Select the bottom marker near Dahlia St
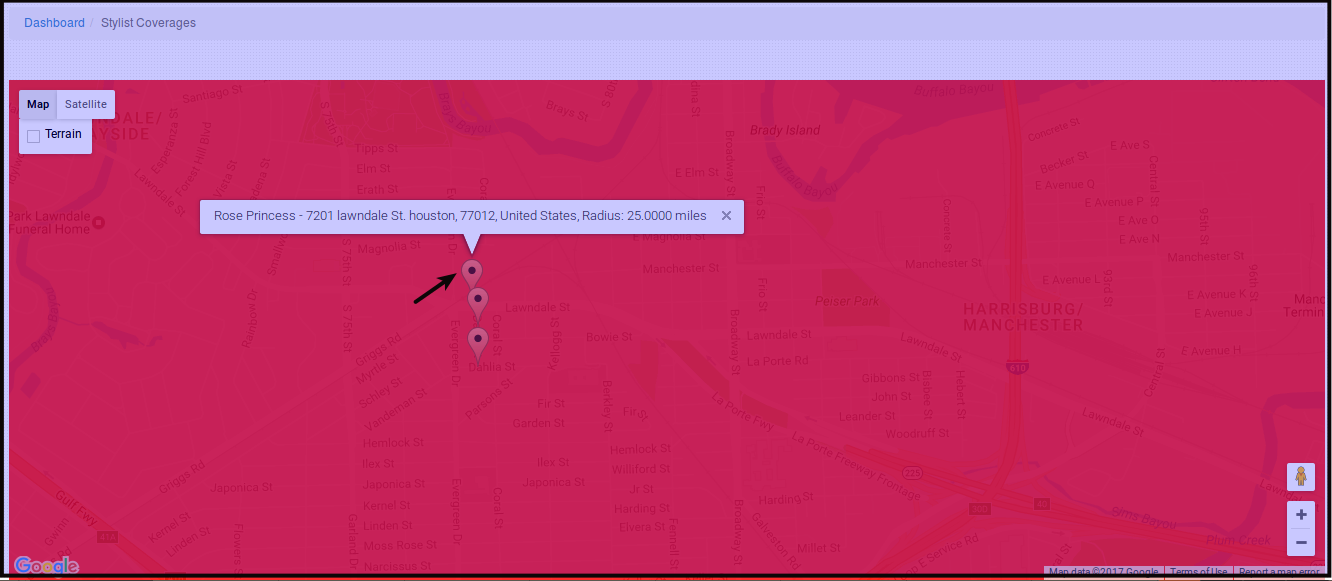Image resolution: width=1332 pixels, height=581 pixels. (478, 343)
